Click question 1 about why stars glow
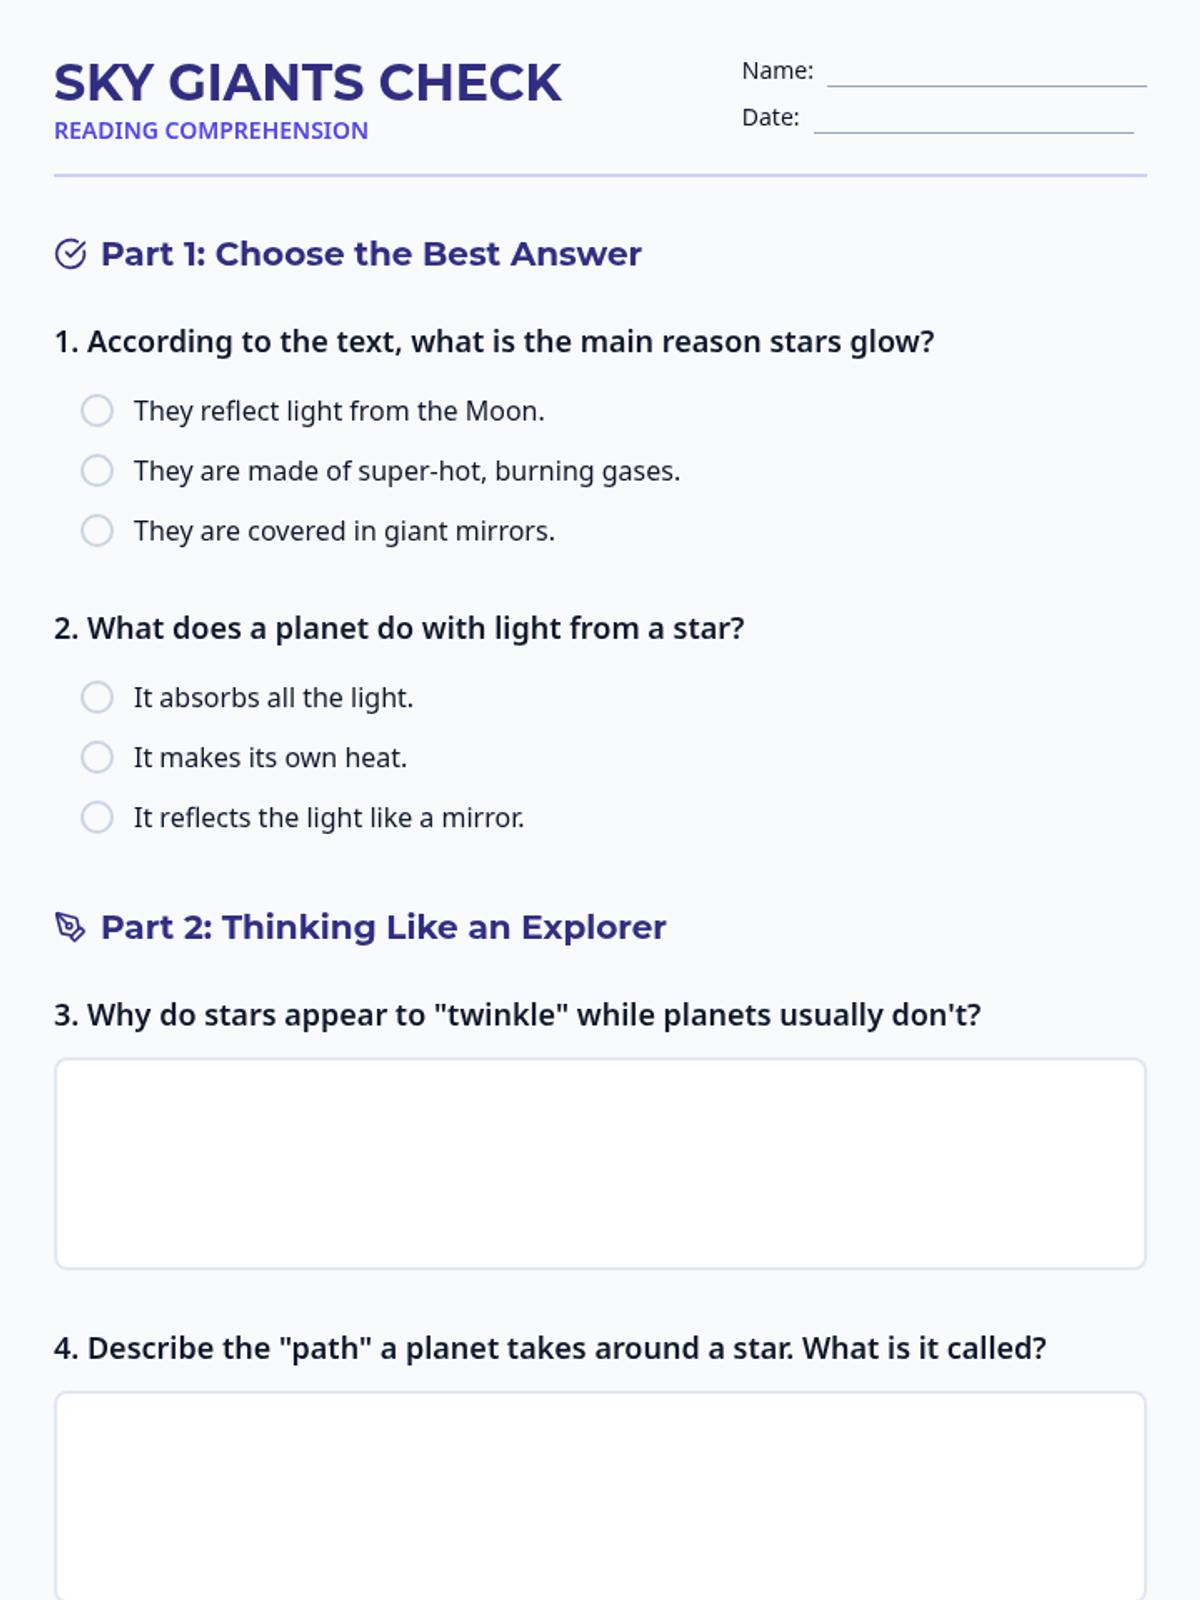 click(x=494, y=342)
